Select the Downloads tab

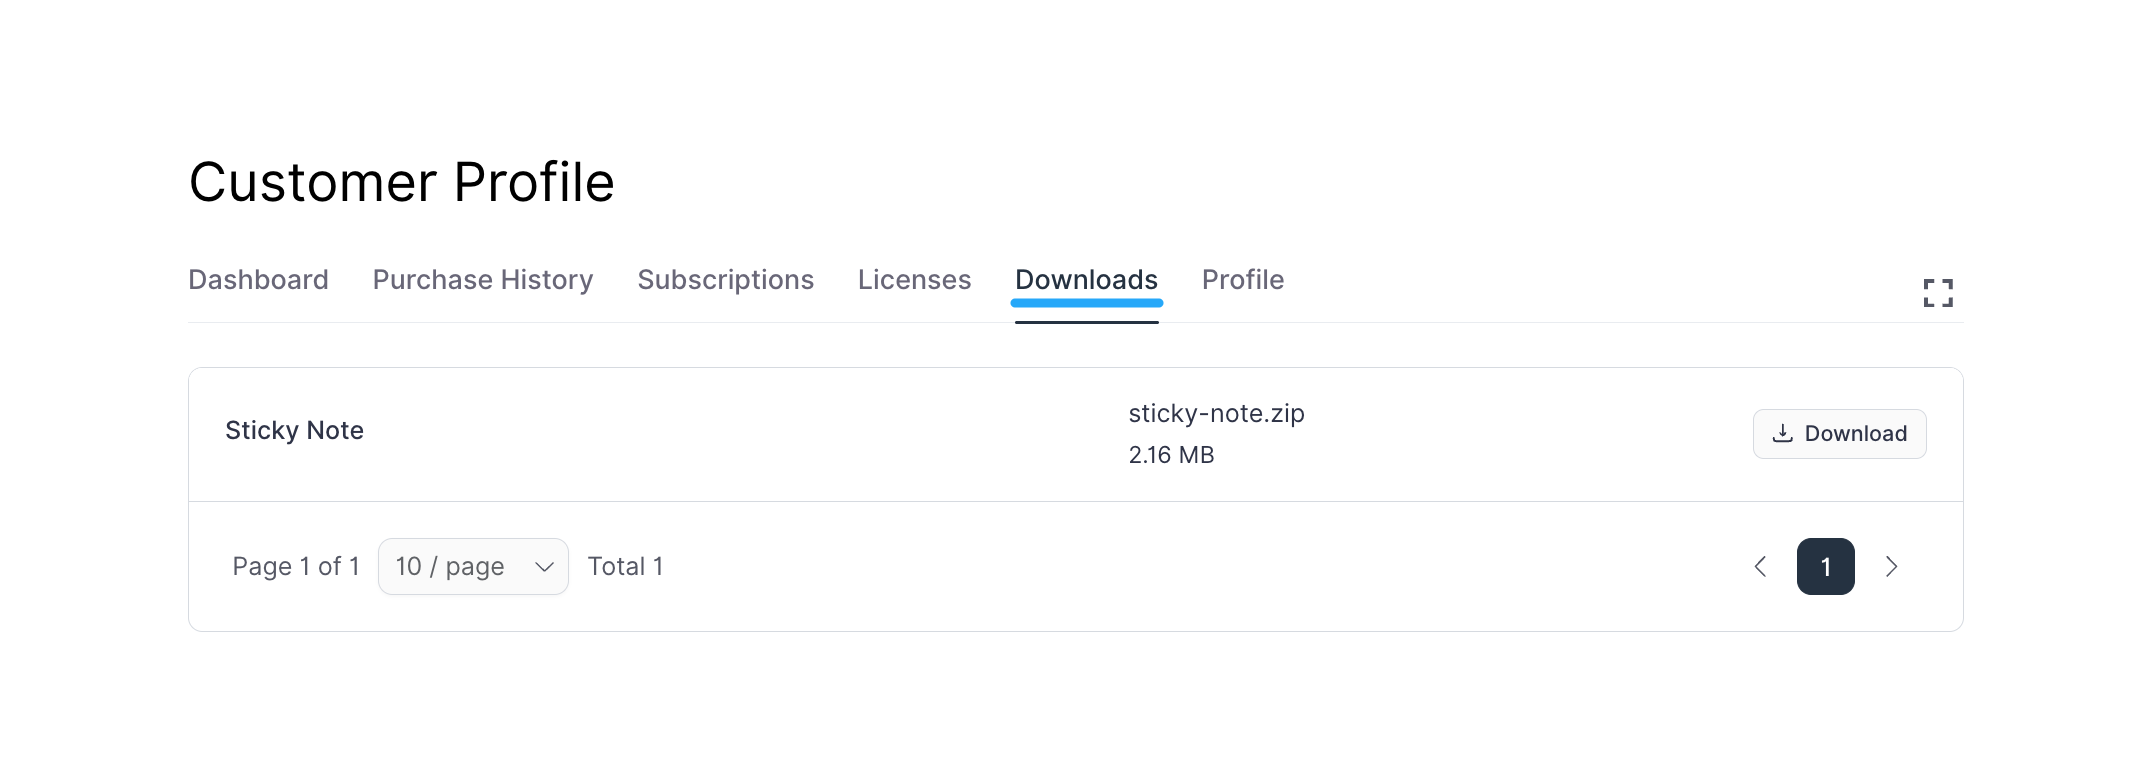tap(1086, 280)
